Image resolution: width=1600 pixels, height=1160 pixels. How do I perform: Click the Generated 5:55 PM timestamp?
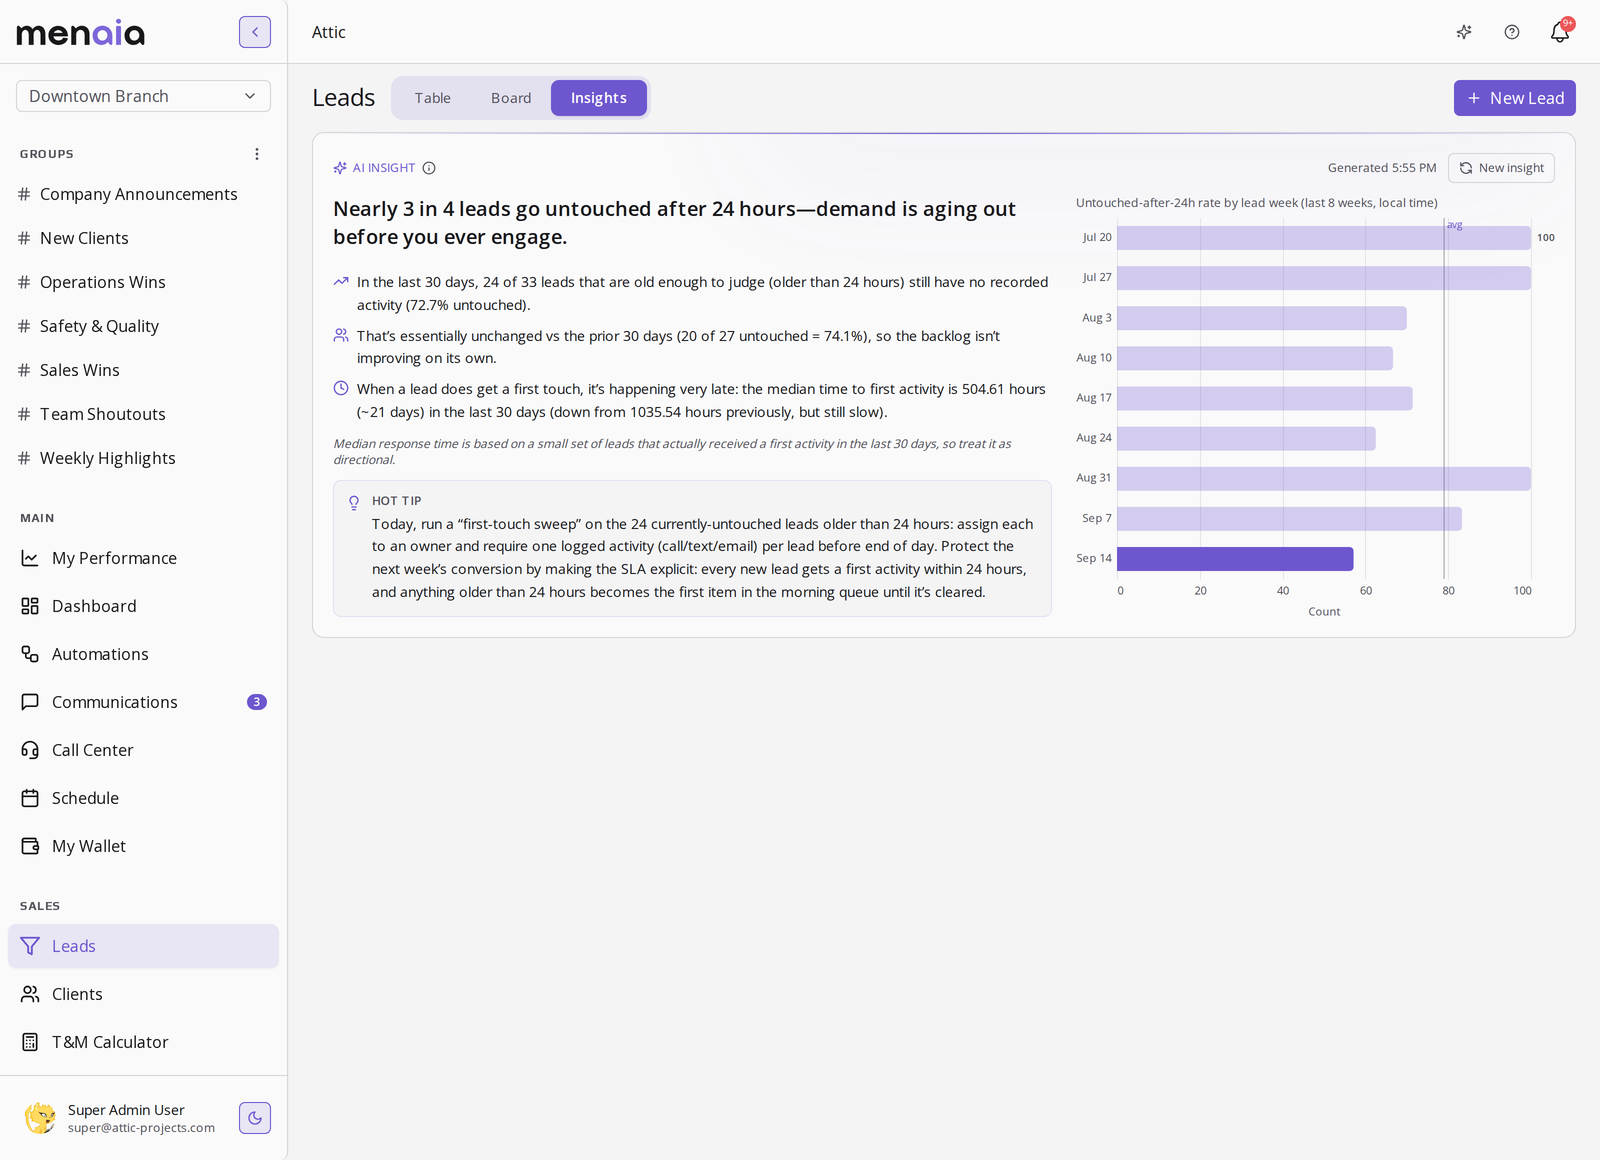(x=1382, y=168)
